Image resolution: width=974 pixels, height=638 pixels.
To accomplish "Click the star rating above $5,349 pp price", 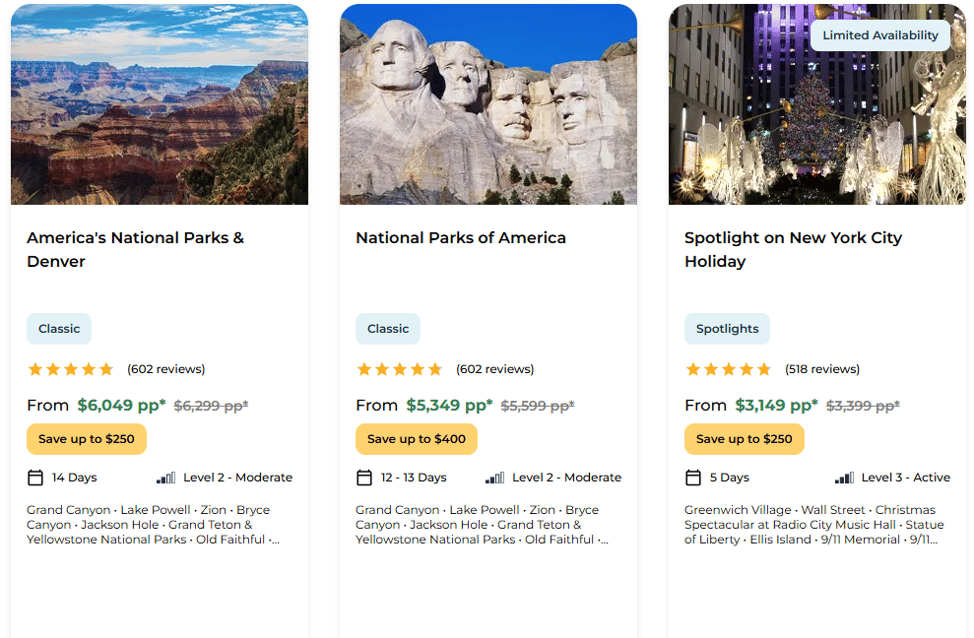I will 399,370.
